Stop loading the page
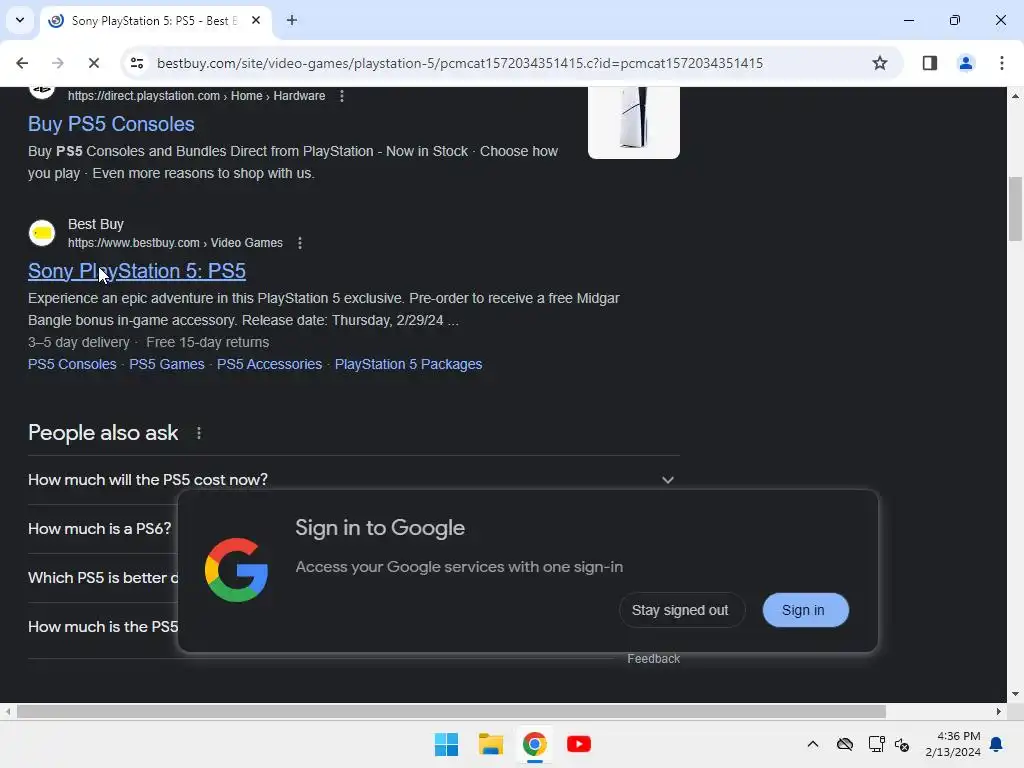 [93, 63]
